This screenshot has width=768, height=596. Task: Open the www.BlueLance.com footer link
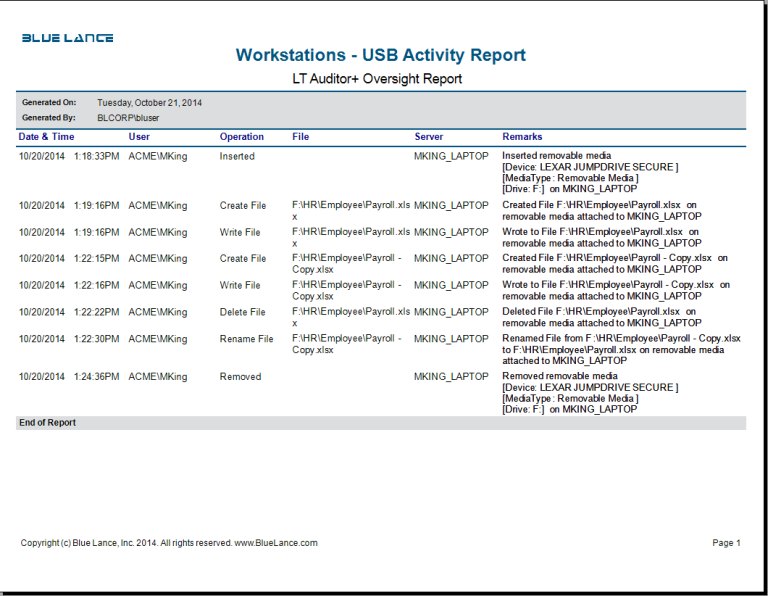[x=276, y=543]
